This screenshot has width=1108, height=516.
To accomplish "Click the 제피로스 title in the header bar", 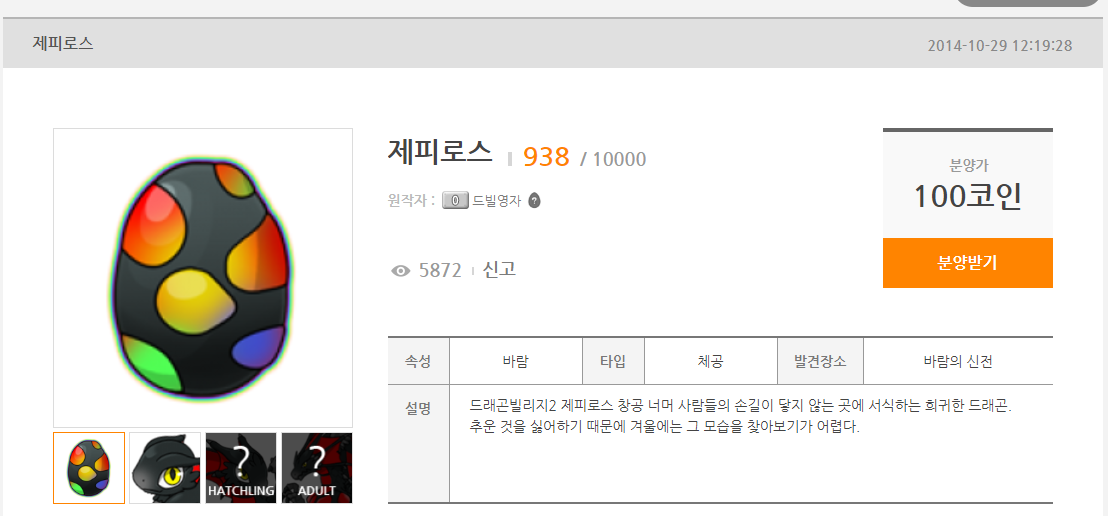I will 63,43.
